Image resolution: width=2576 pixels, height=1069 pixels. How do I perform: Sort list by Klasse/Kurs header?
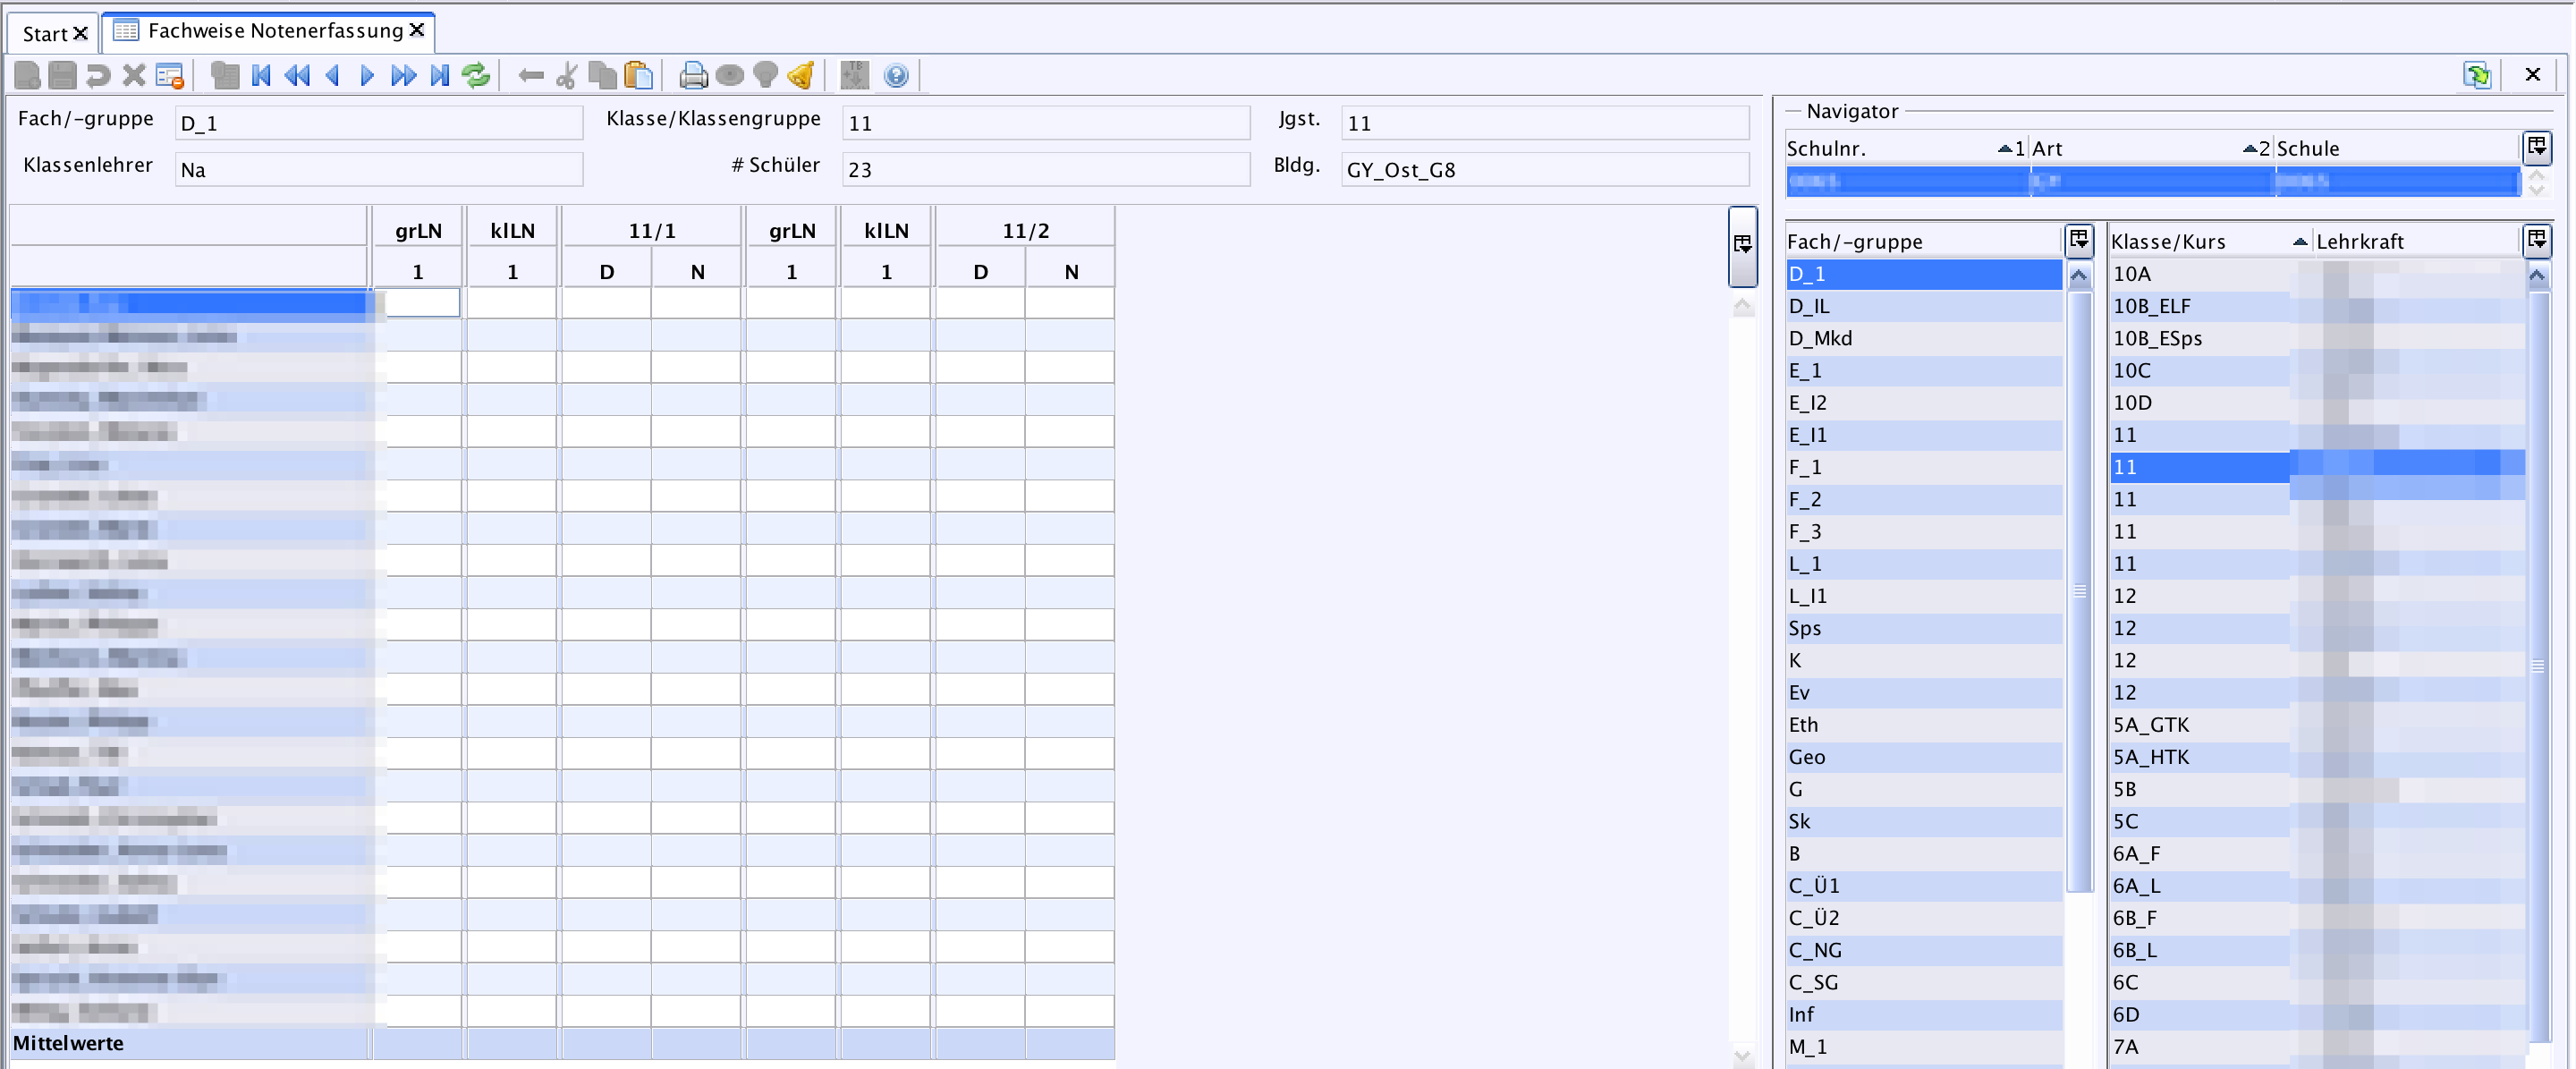(x=2209, y=241)
